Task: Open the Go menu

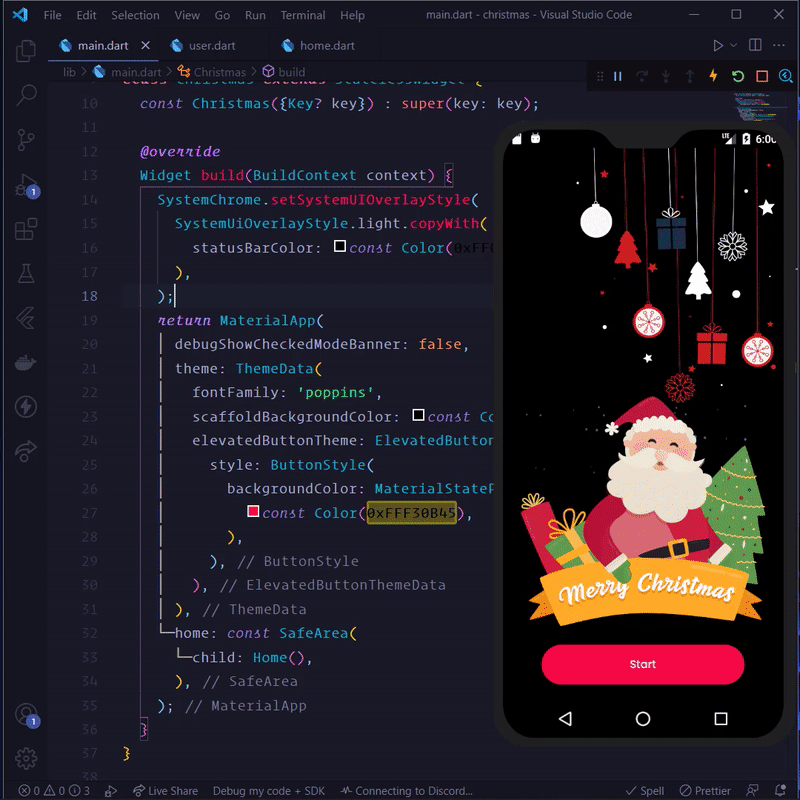Action: [x=222, y=15]
